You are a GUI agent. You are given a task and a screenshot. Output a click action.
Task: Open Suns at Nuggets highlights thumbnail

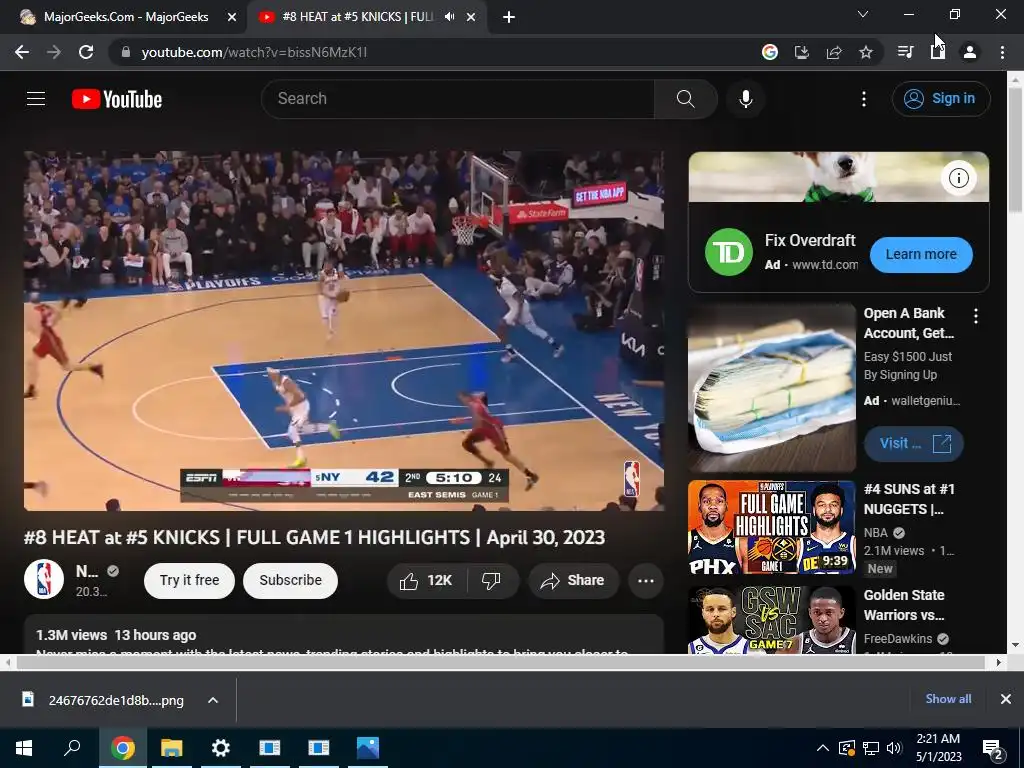(x=771, y=528)
